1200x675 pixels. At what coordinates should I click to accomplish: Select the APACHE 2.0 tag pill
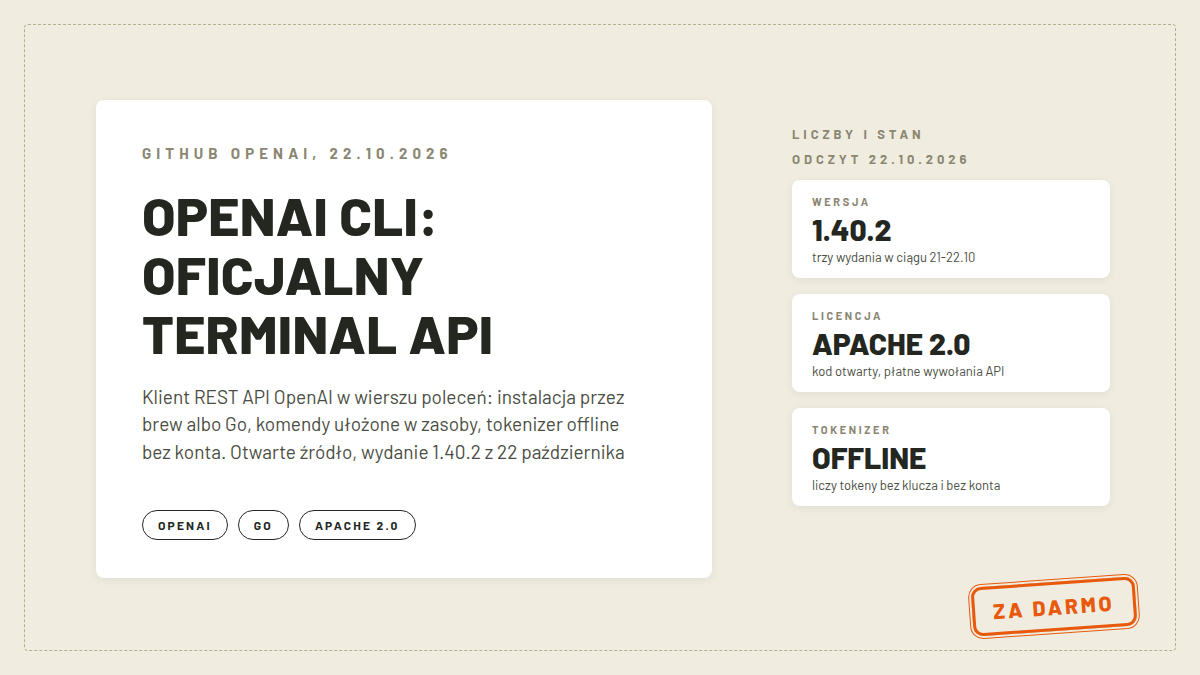357,525
